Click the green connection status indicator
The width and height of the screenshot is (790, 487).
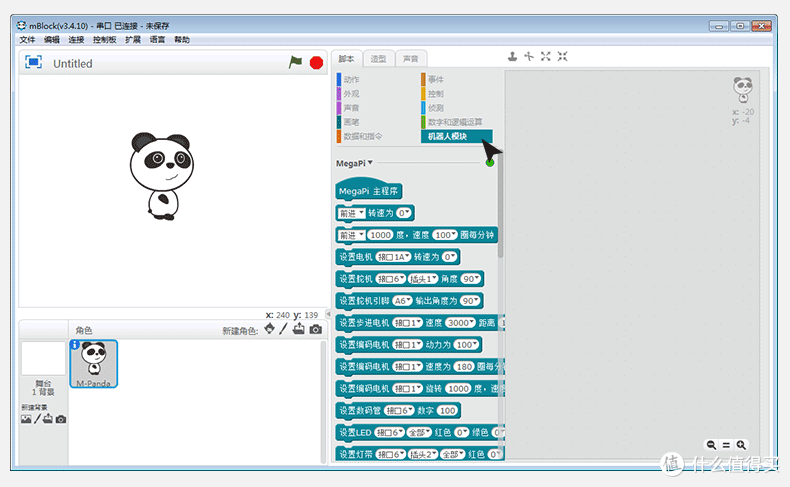[490, 163]
